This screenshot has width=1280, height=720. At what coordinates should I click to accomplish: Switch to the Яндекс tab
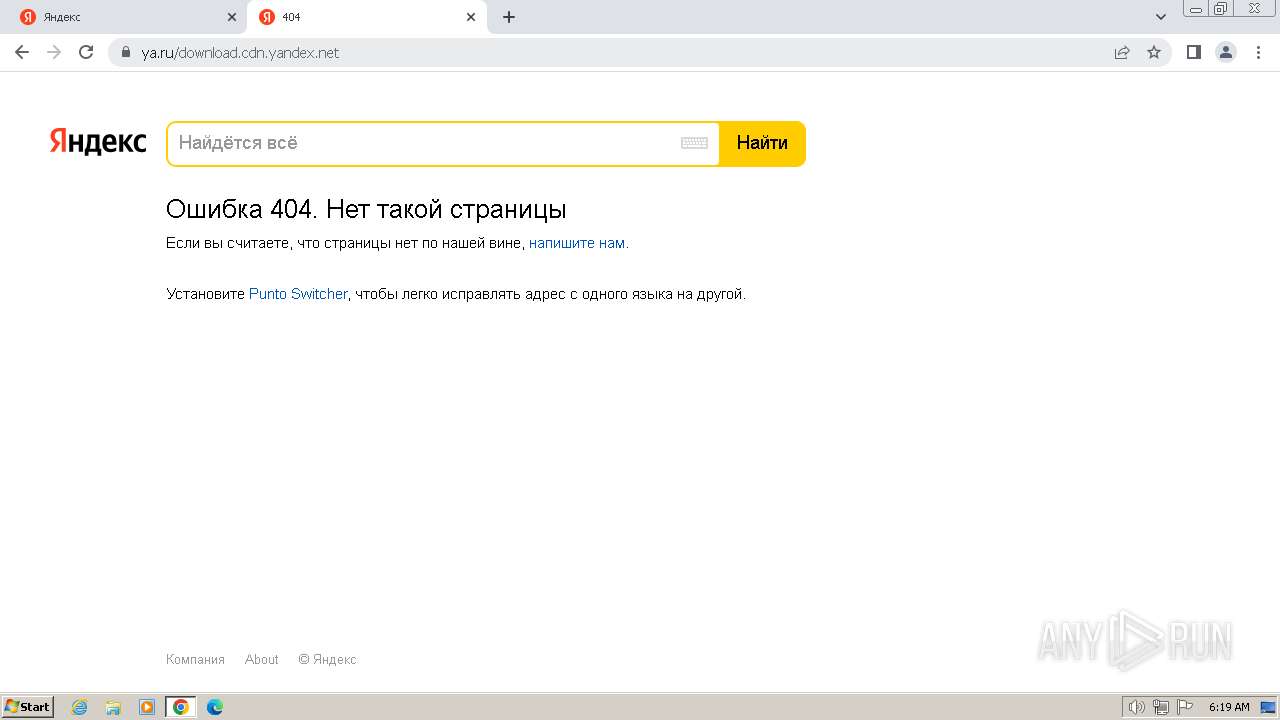[123, 17]
